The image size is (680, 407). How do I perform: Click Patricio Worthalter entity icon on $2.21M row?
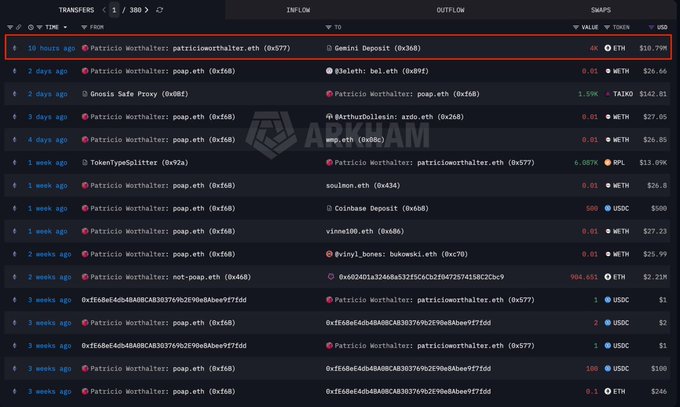tap(85, 277)
